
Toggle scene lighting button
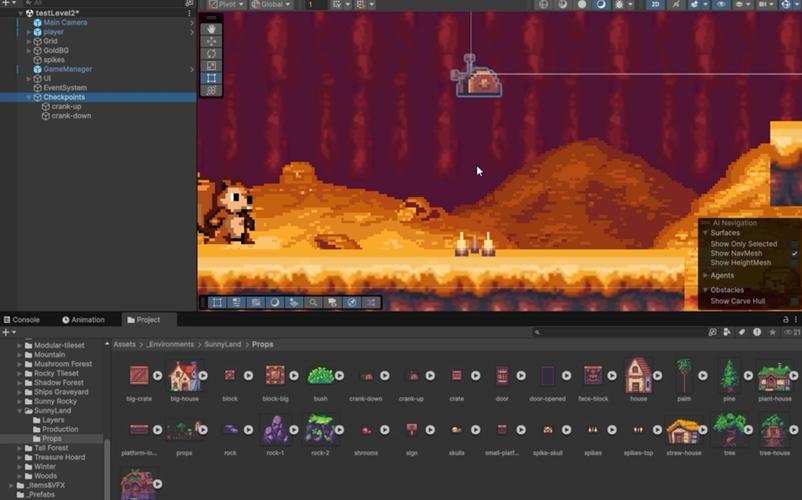(x=676, y=5)
